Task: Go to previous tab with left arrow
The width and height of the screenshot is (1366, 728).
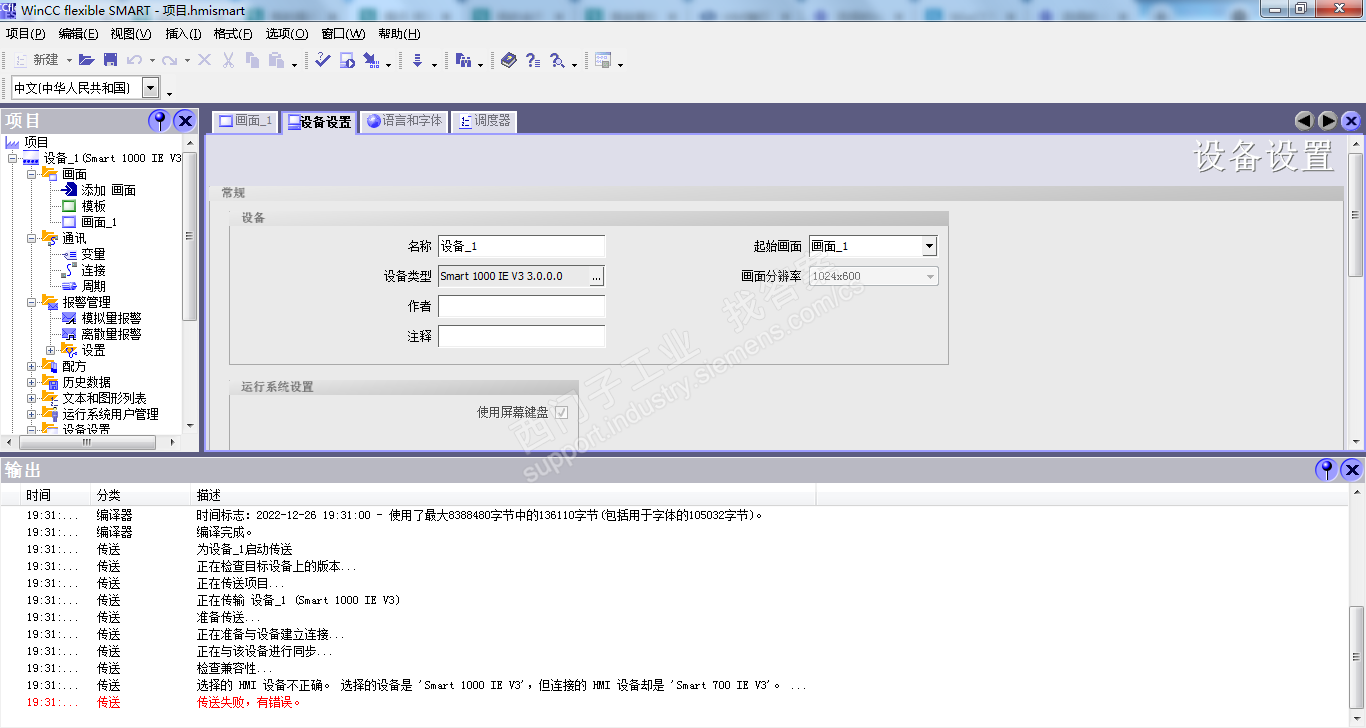Action: click(x=1304, y=121)
